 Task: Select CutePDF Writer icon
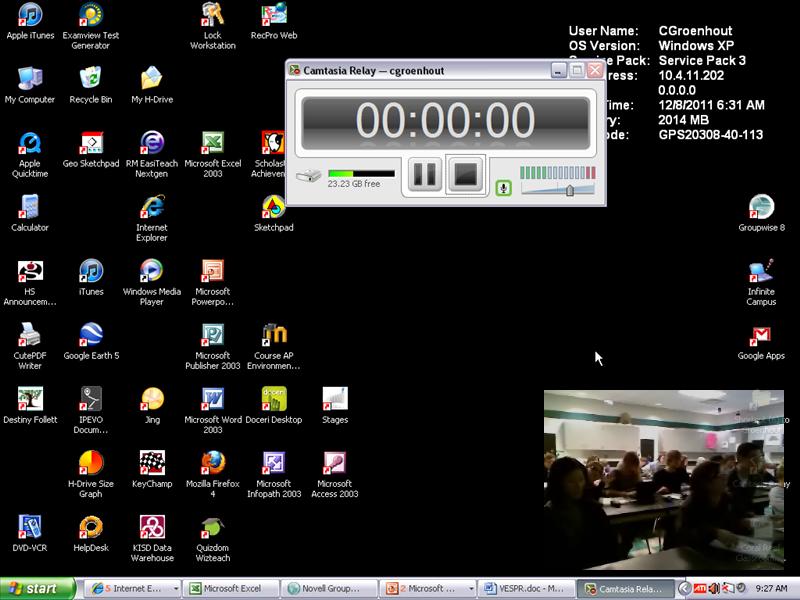30,346
